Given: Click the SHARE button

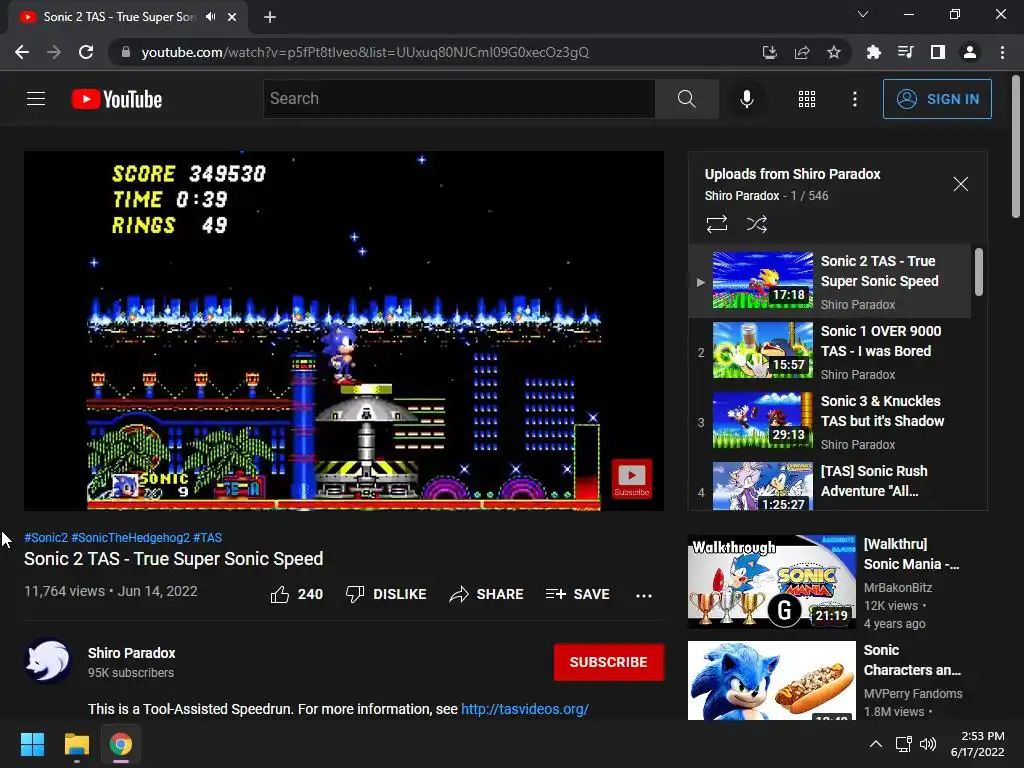Looking at the screenshot, I should [x=487, y=594].
